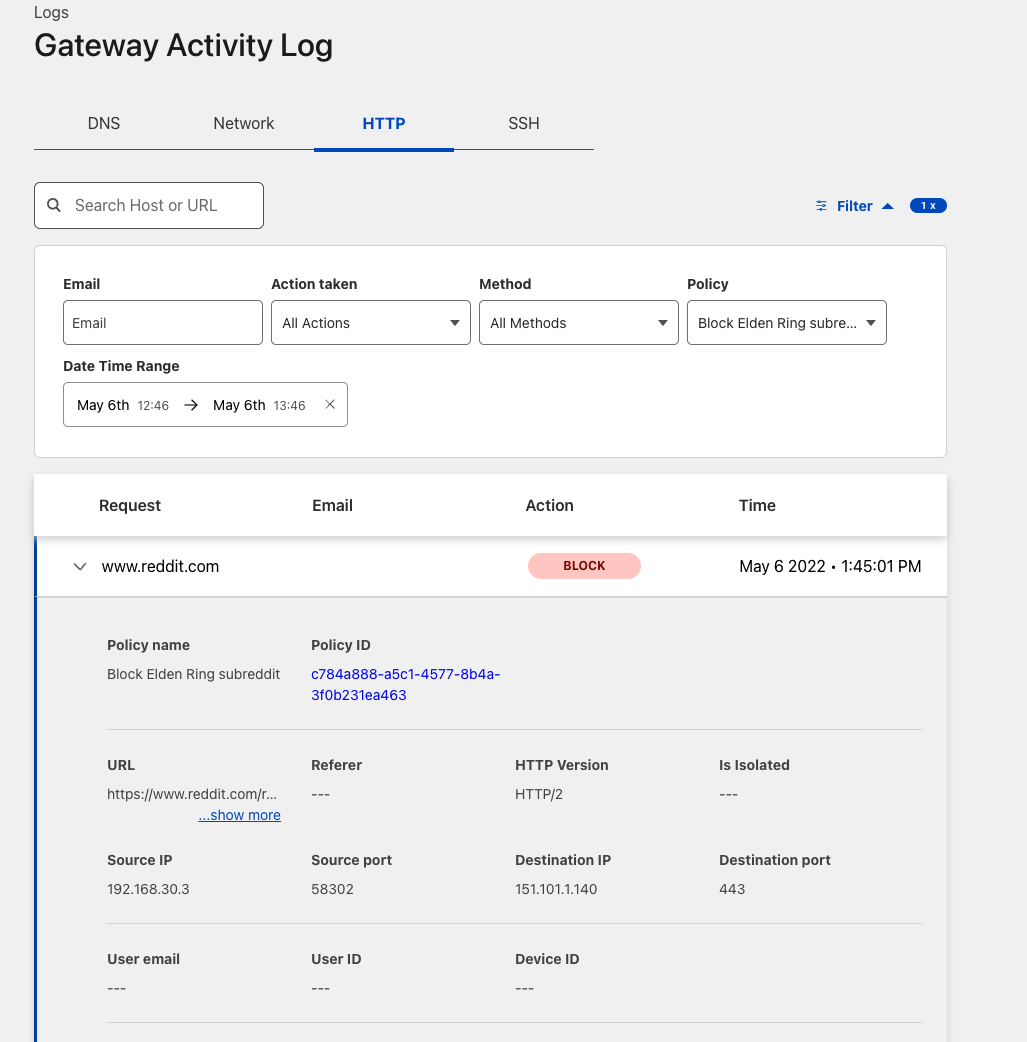Image resolution: width=1027 pixels, height=1042 pixels.
Task: Switch to the SSH tab
Action: [523, 123]
